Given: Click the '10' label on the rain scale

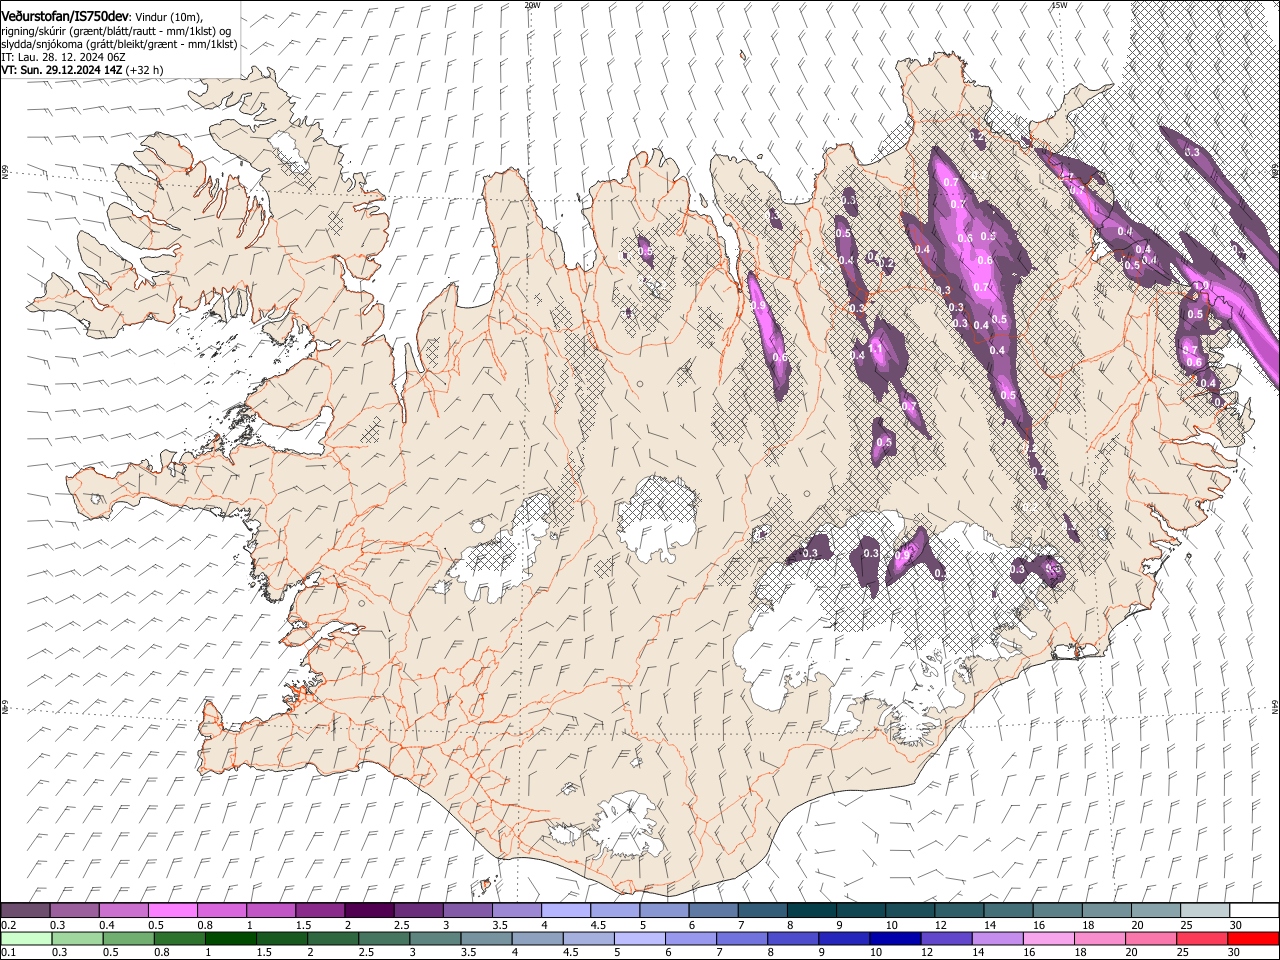Looking at the screenshot, I should coord(876,952).
